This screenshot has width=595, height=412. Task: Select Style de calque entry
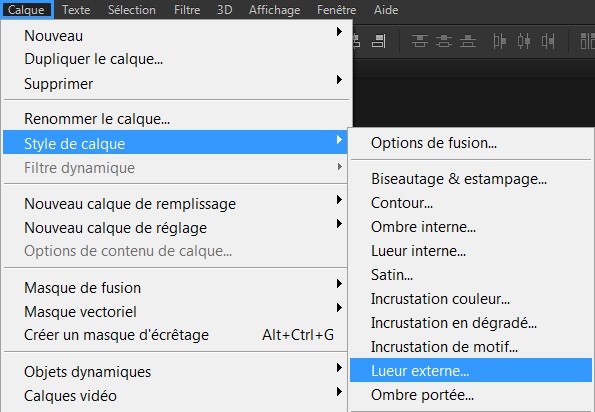(175, 143)
